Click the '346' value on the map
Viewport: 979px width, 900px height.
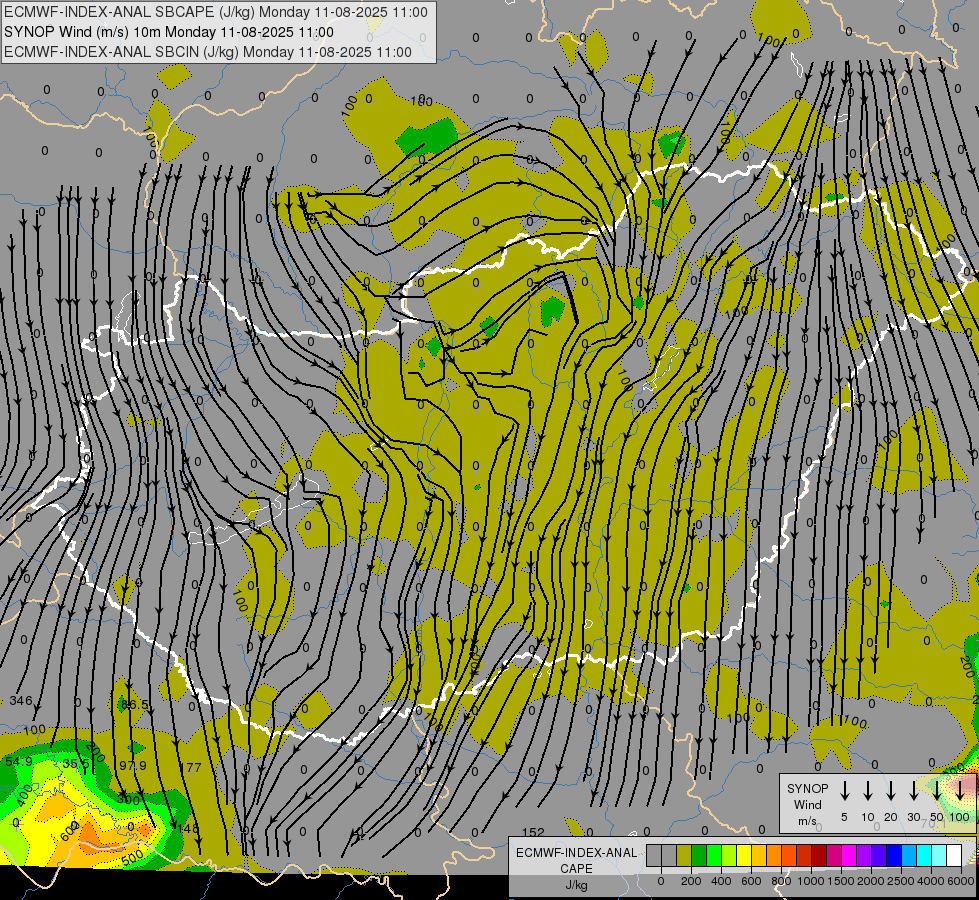(x=21, y=701)
